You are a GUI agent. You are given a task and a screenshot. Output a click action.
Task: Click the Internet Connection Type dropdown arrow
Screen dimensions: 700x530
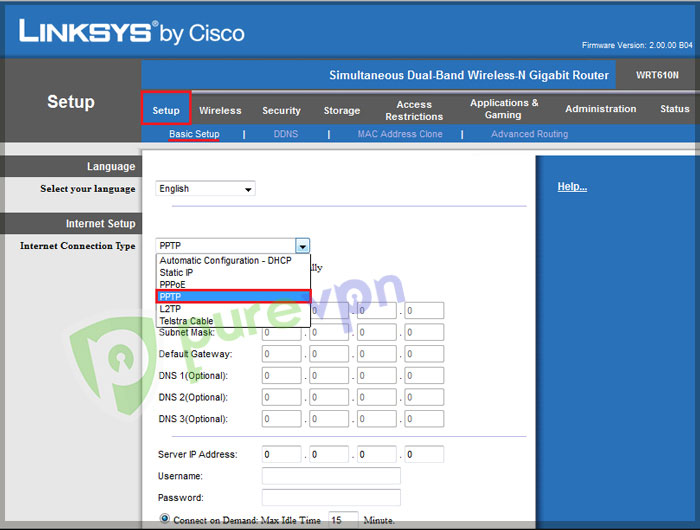click(302, 246)
